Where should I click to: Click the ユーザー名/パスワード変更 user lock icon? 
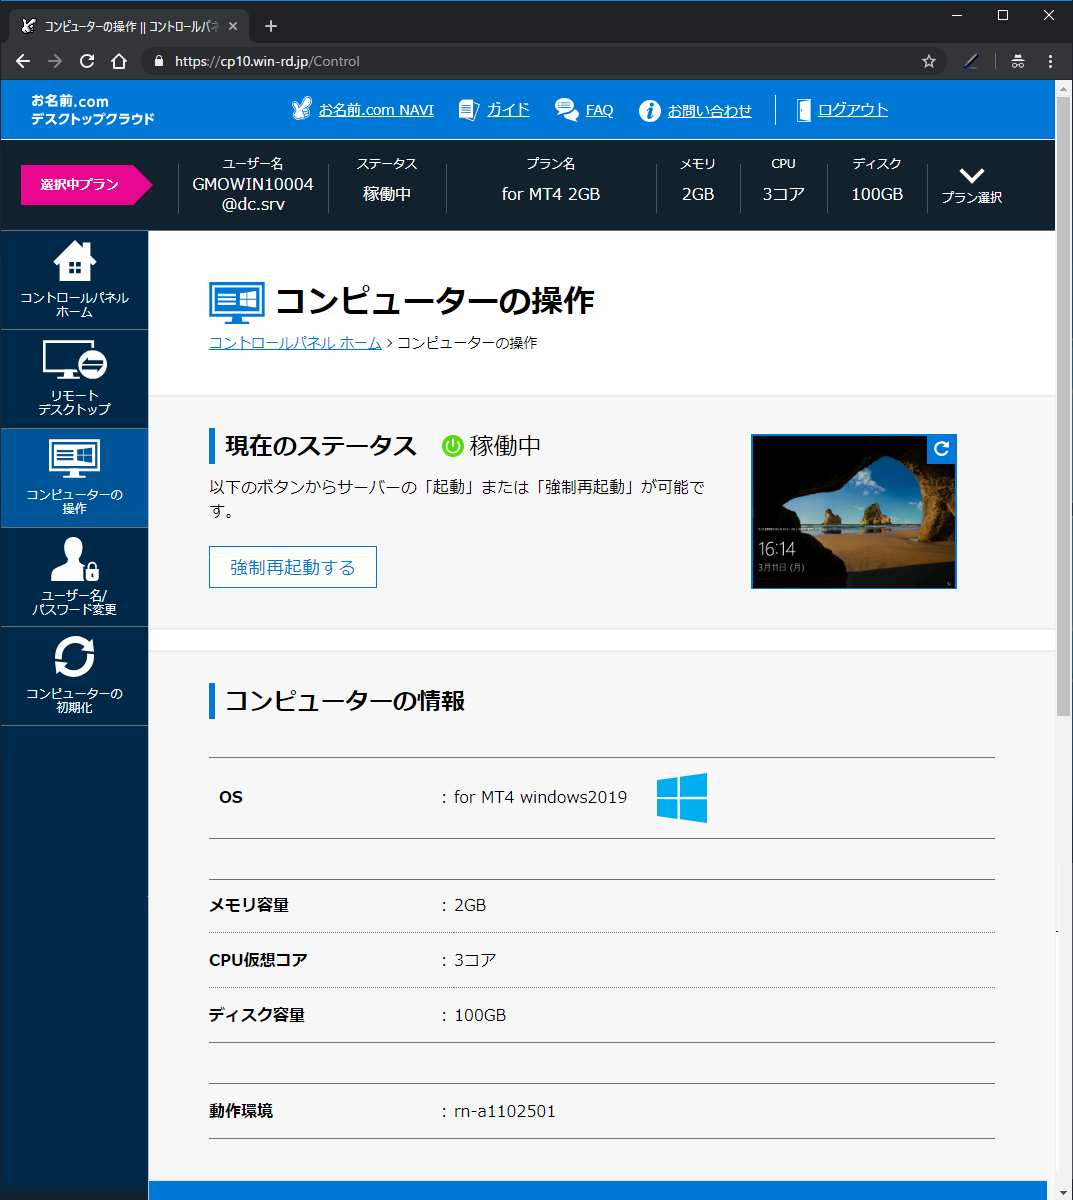(x=74, y=559)
